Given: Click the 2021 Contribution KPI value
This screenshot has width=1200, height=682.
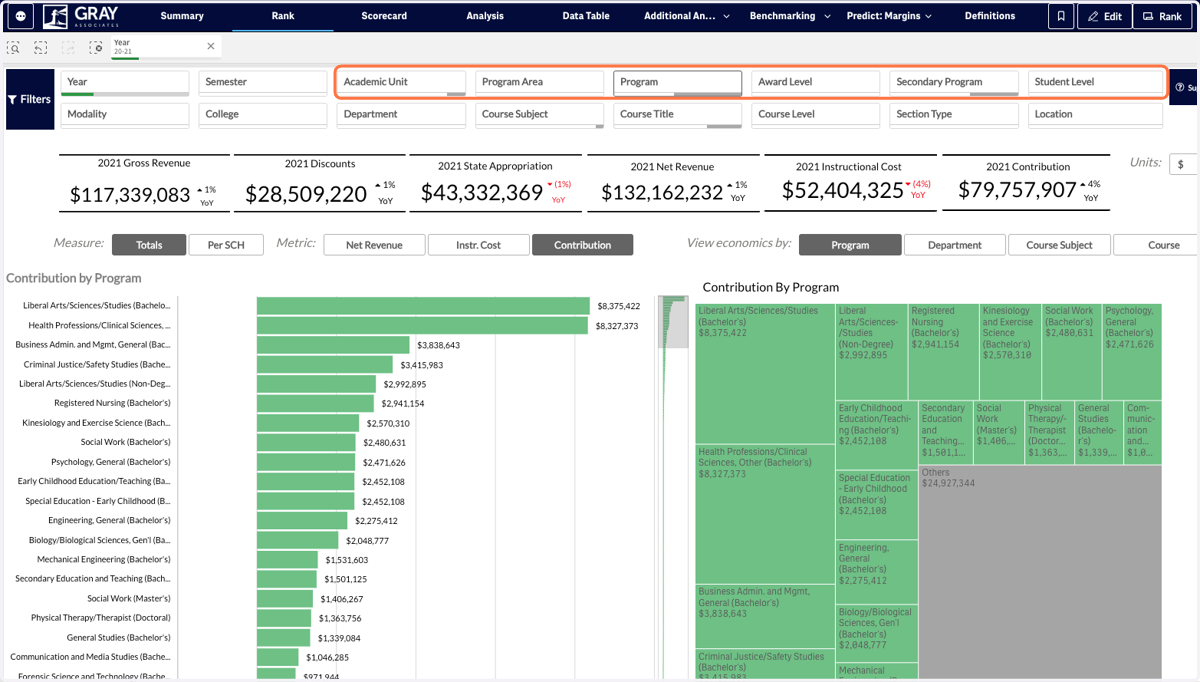Looking at the screenshot, I should point(1017,190).
